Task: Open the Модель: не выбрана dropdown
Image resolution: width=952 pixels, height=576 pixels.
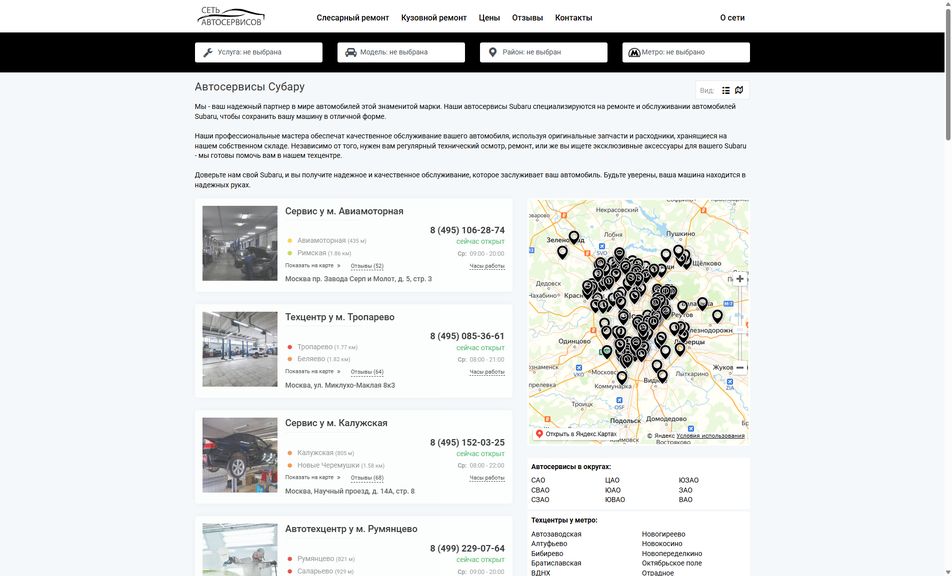Action: (x=401, y=52)
